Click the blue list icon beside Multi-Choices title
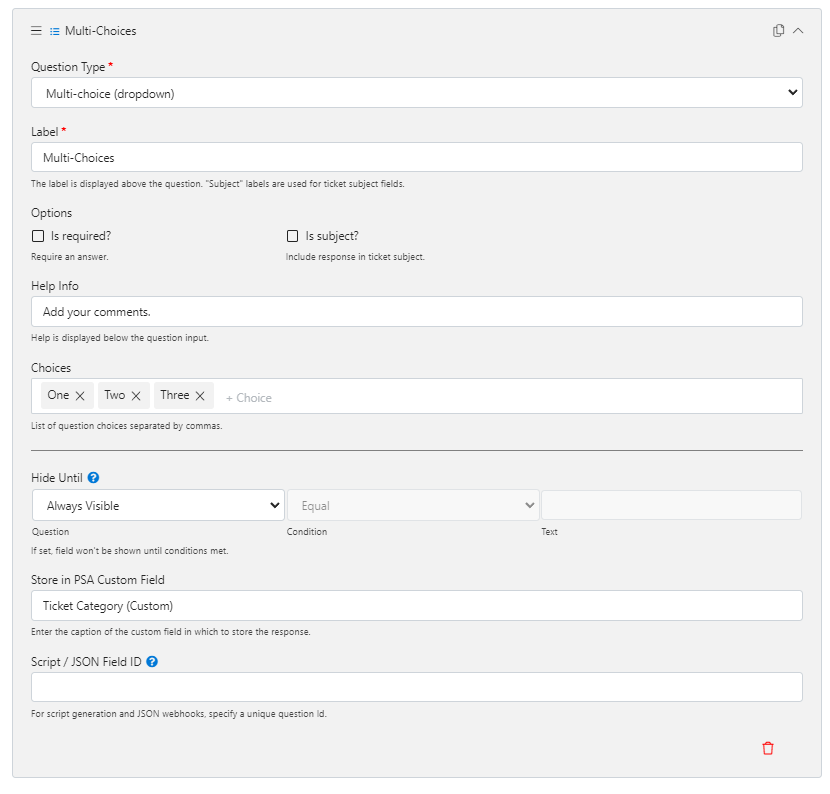Viewport: 830px width, 794px height. click(55, 31)
